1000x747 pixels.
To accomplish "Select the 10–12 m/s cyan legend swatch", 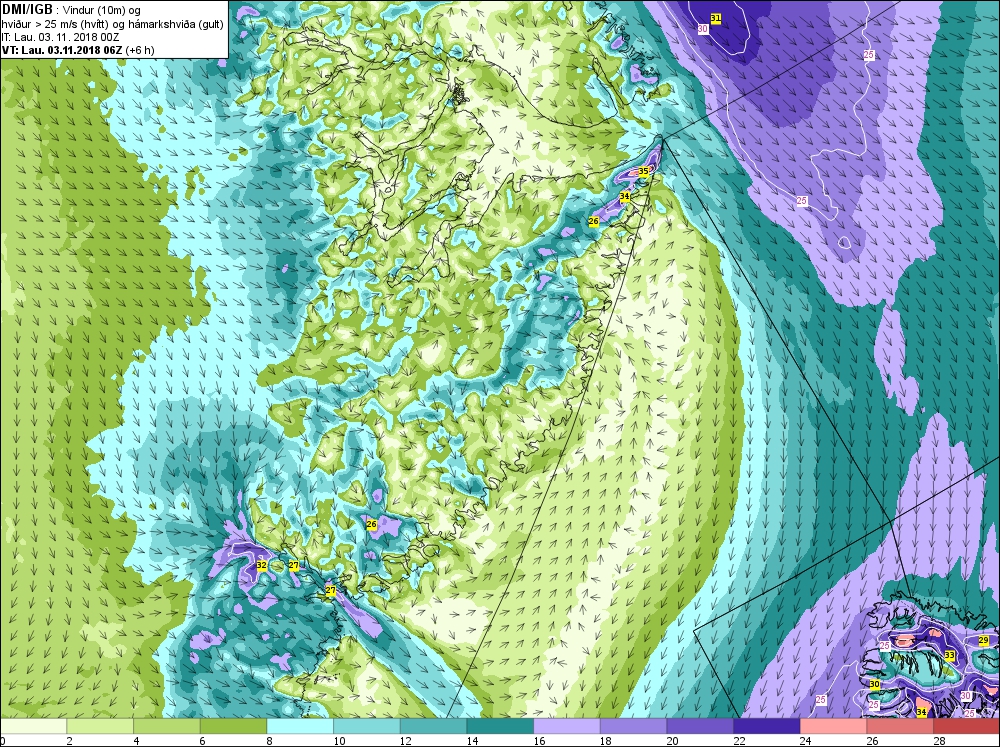I will pos(367,726).
